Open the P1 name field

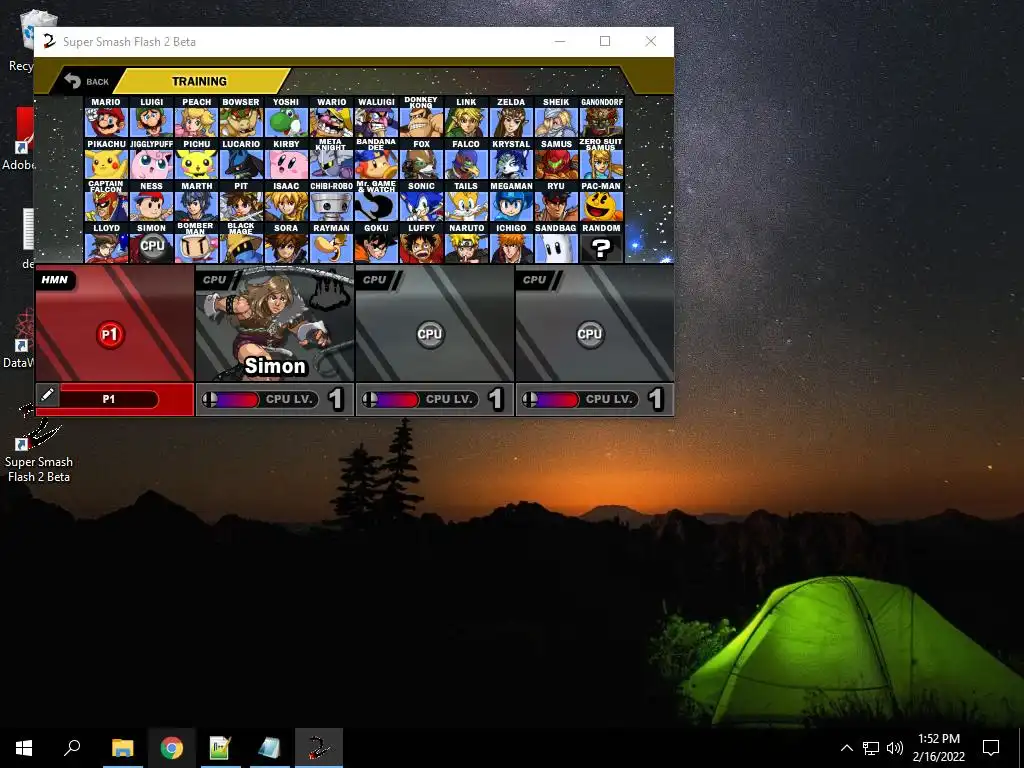click(108, 399)
